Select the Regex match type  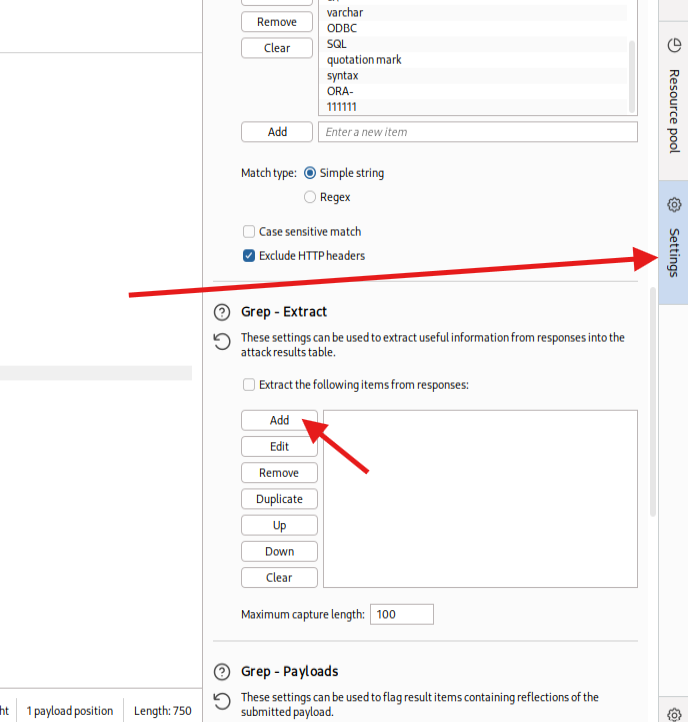click(310, 197)
